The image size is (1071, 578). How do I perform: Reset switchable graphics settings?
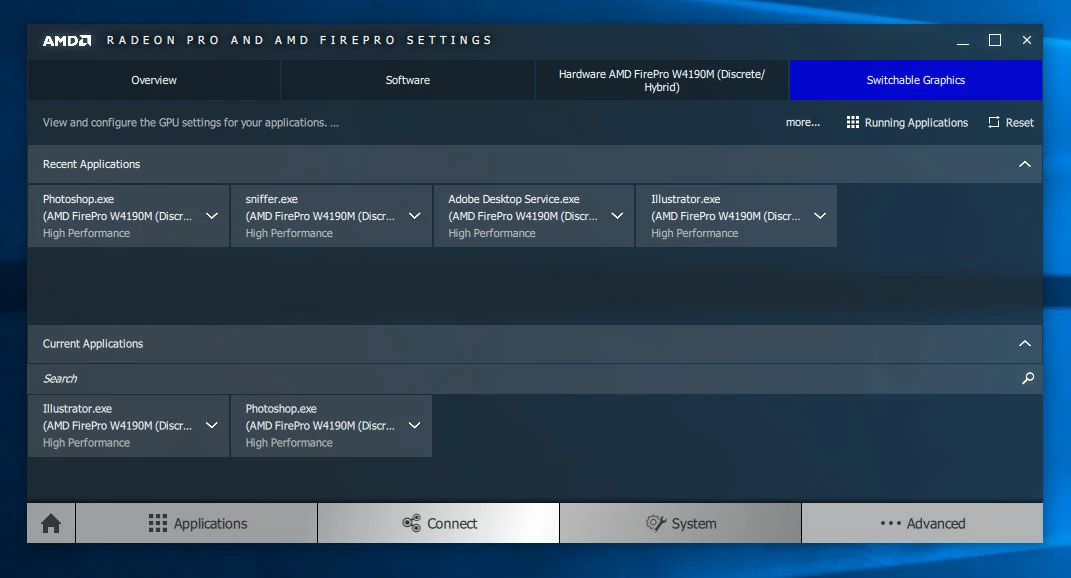pos(1011,122)
